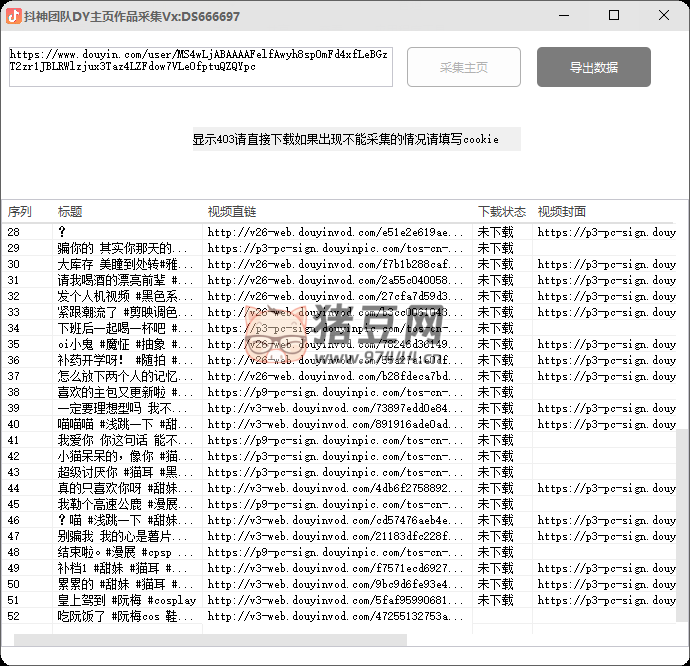690x666 pixels.
Task: Sort by 序列 column header
Action: click(19, 212)
